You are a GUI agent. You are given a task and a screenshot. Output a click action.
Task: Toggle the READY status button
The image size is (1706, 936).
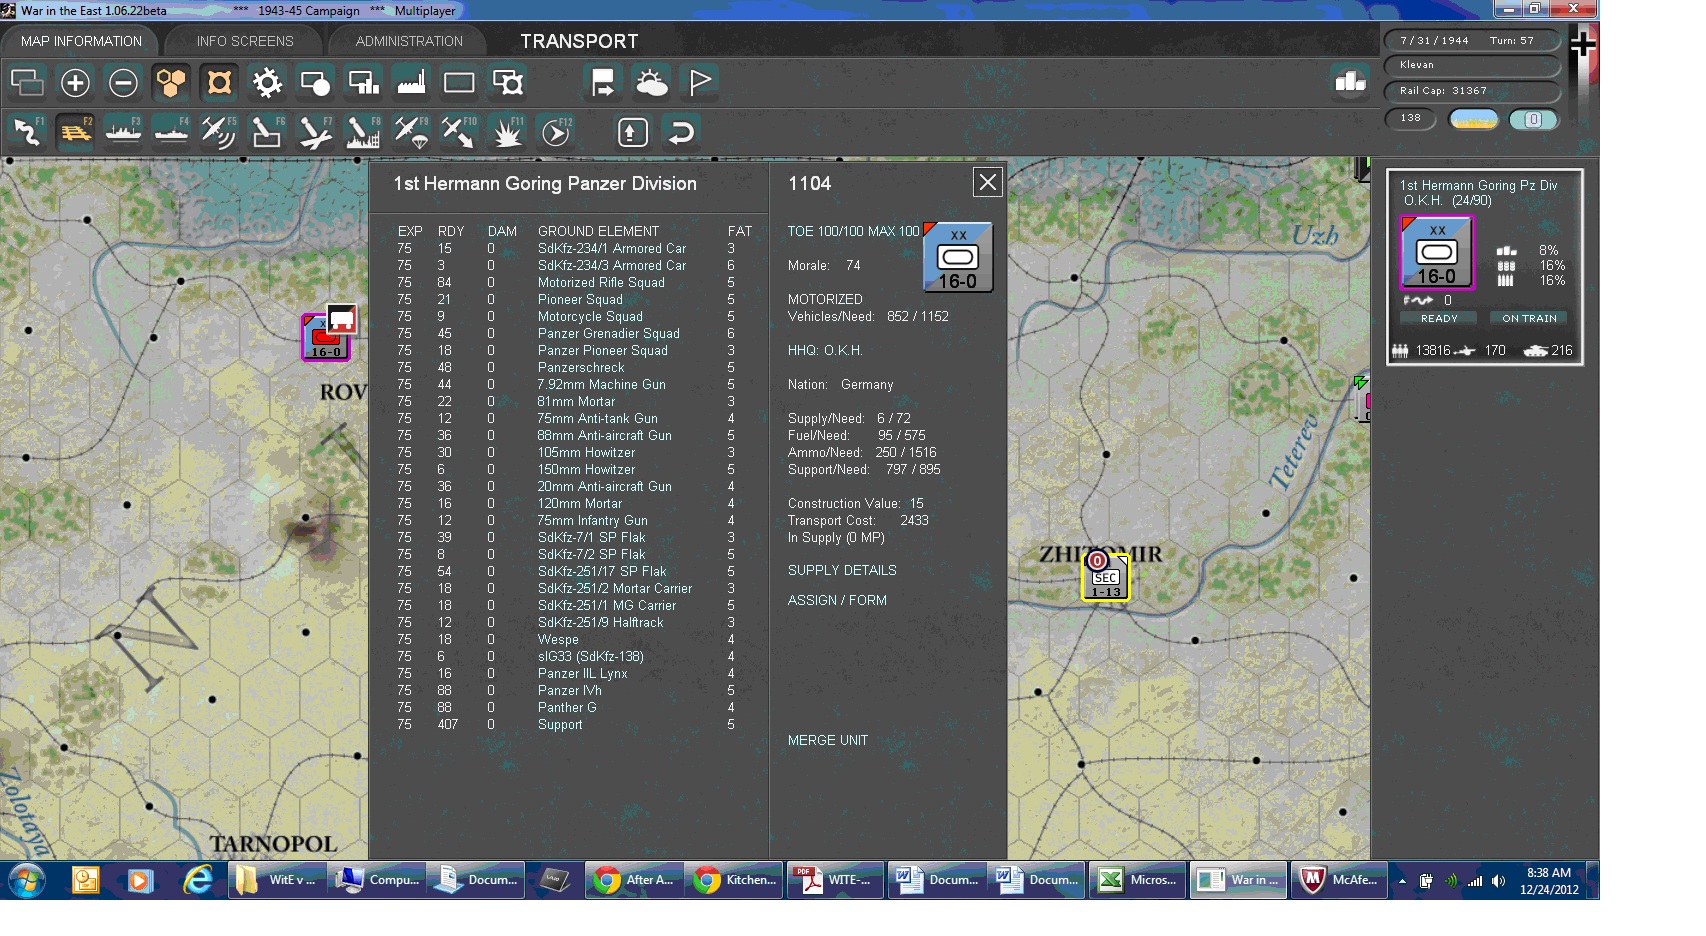1439,318
